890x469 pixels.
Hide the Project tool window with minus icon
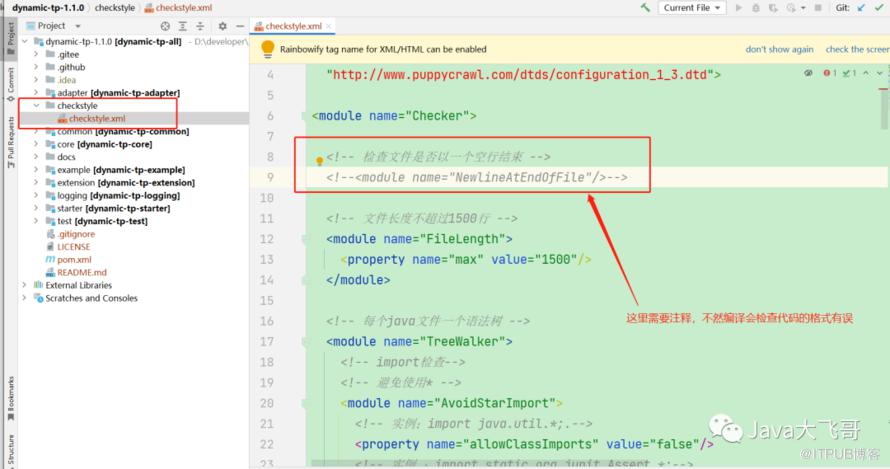240,26
